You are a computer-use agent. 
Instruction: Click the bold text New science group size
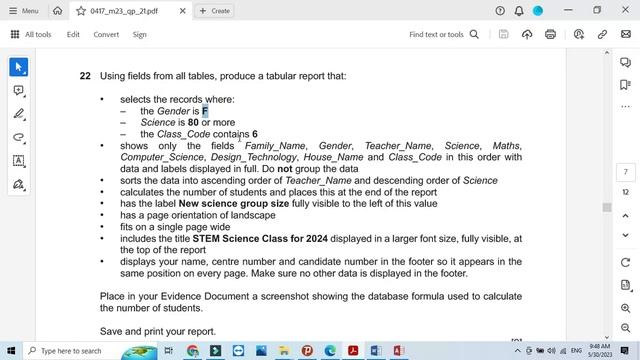tap(233, 204)
